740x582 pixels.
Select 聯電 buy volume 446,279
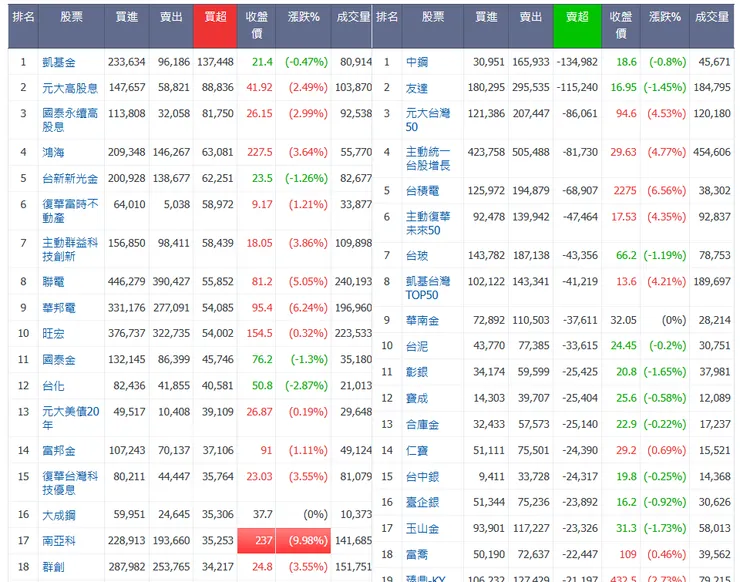pos(126,281)
